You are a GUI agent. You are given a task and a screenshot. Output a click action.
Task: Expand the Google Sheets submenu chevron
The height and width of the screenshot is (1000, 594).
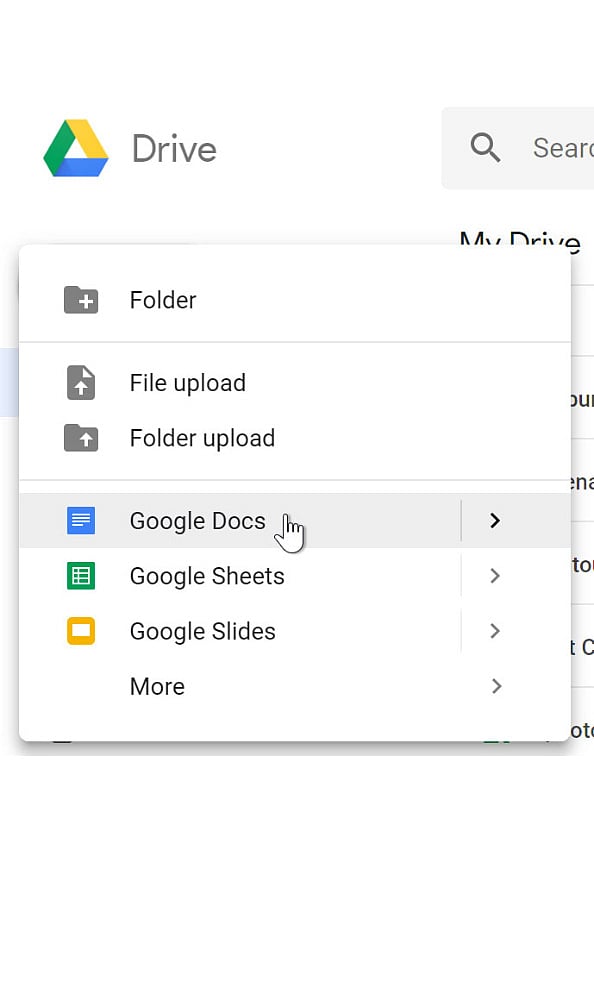(x=494, y=576)
